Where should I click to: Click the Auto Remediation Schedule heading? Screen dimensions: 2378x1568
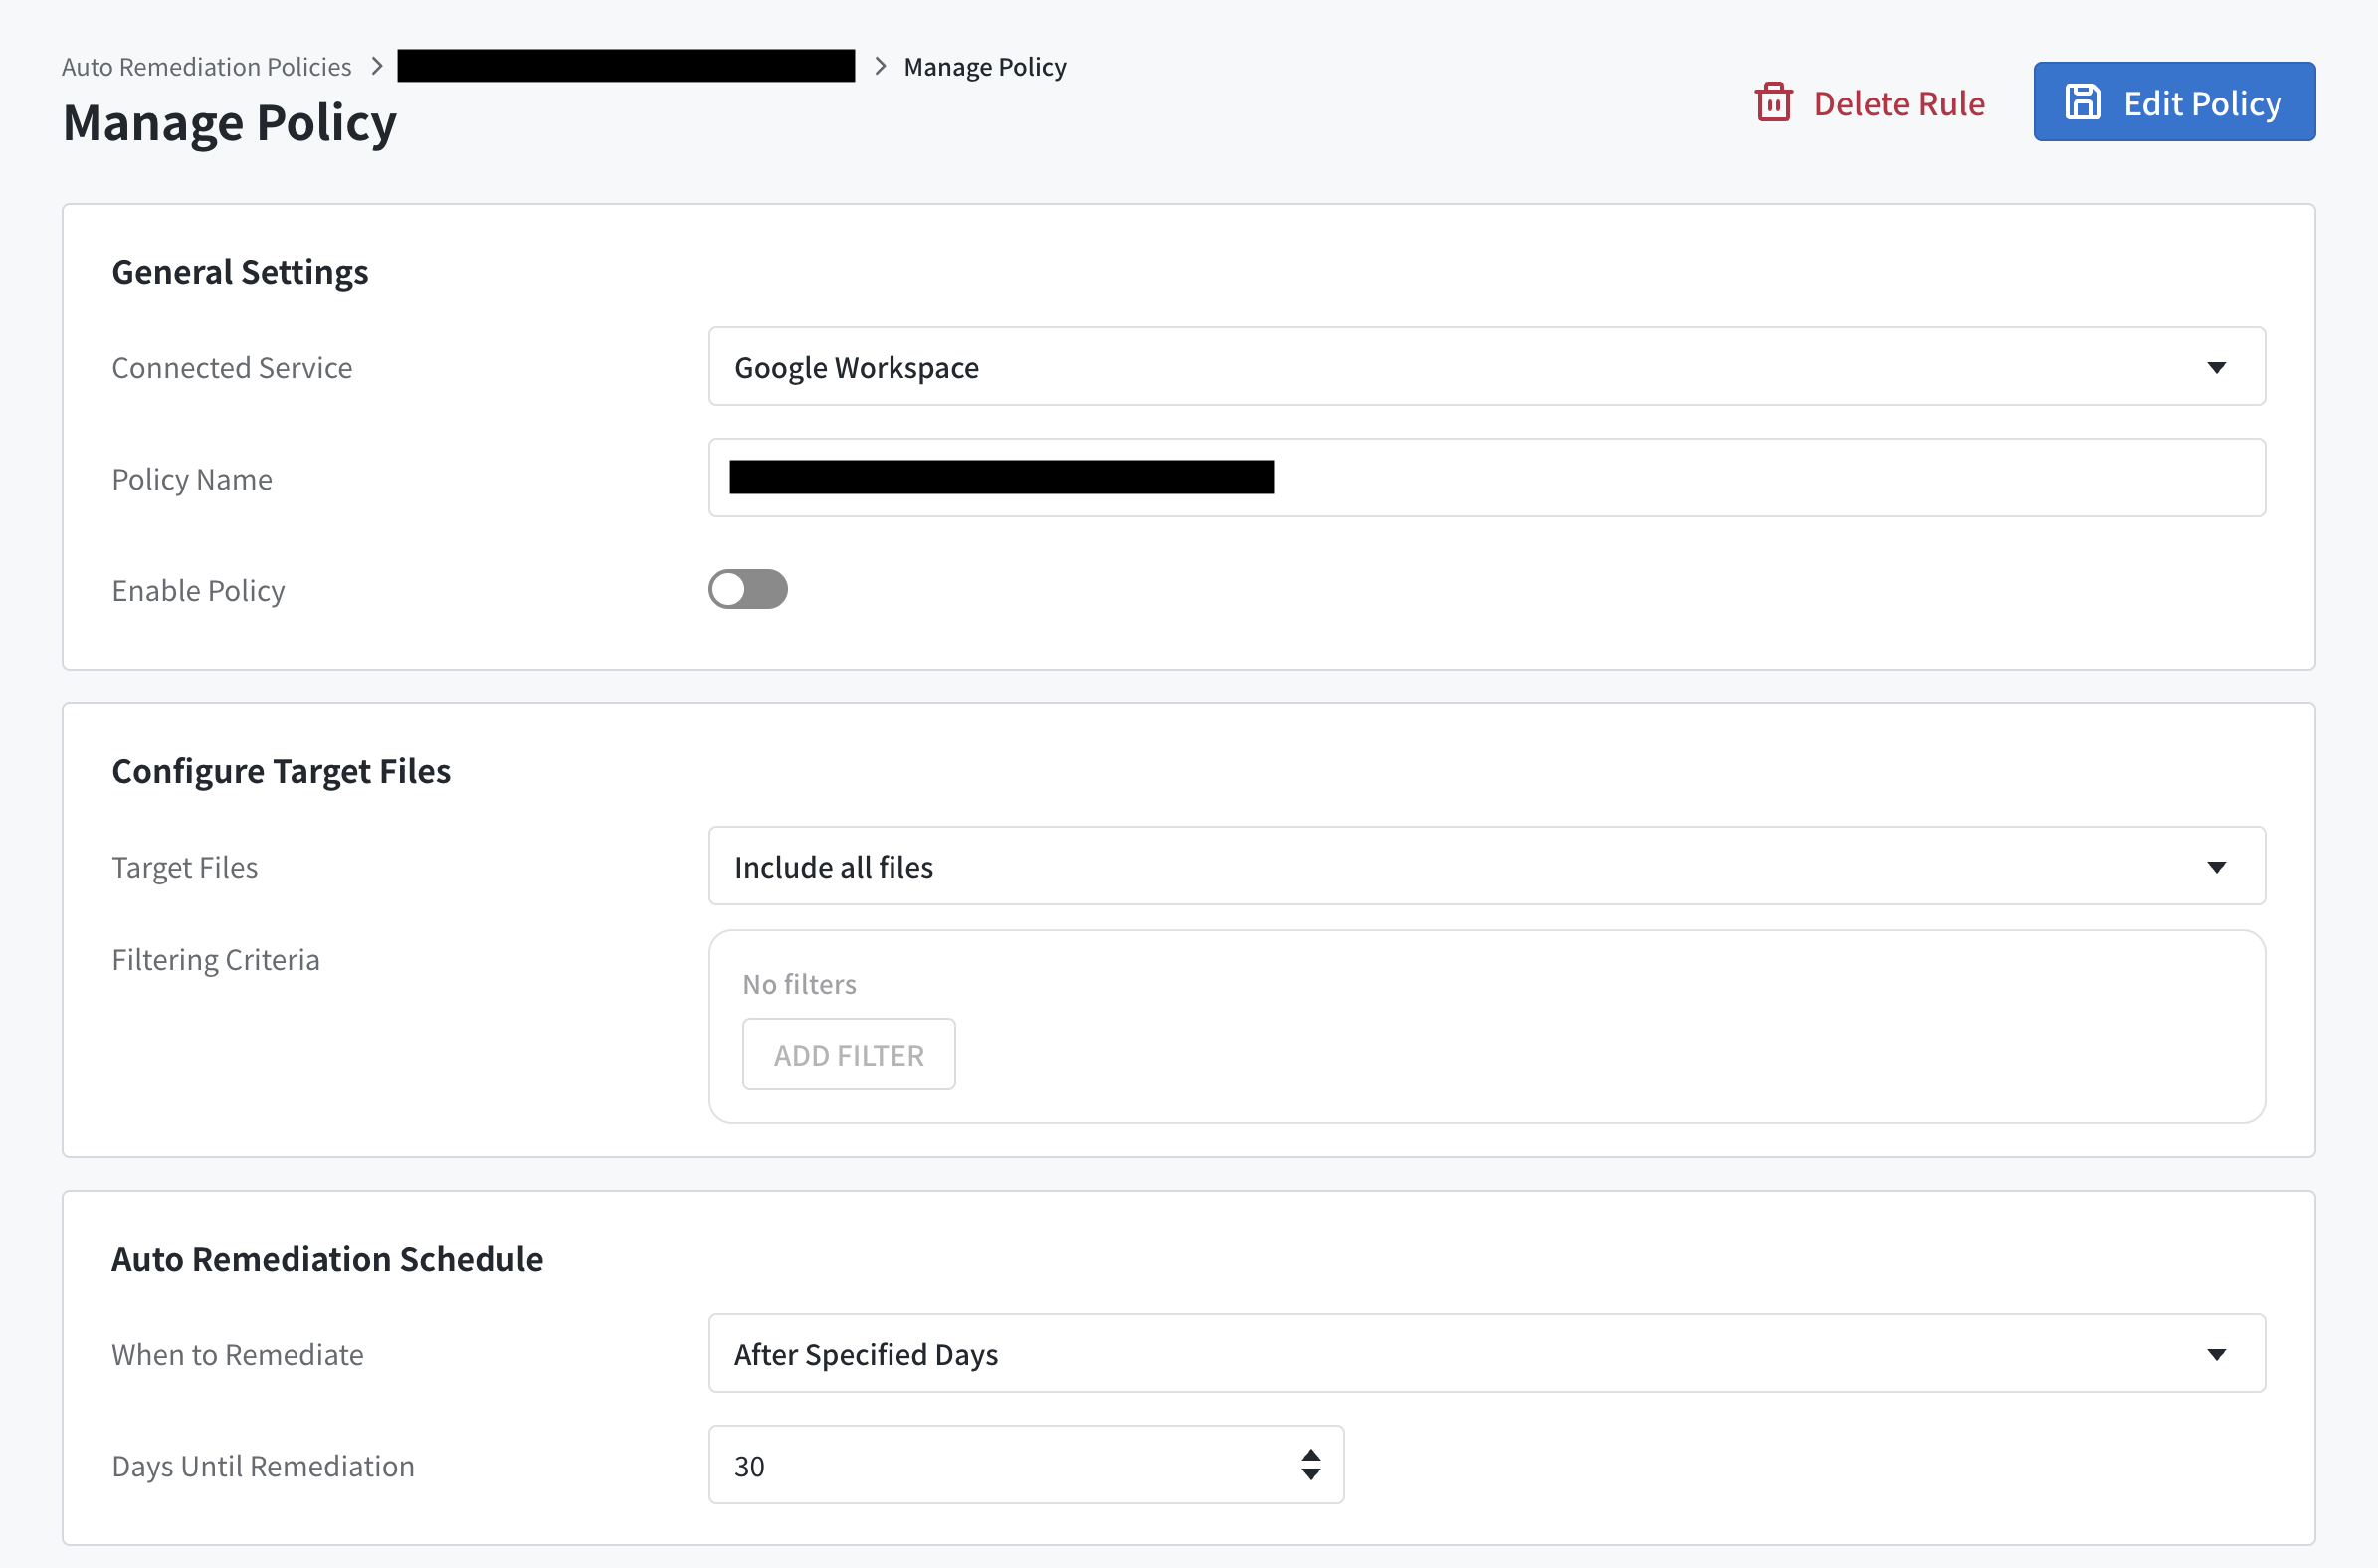(x=327, y=1258)
